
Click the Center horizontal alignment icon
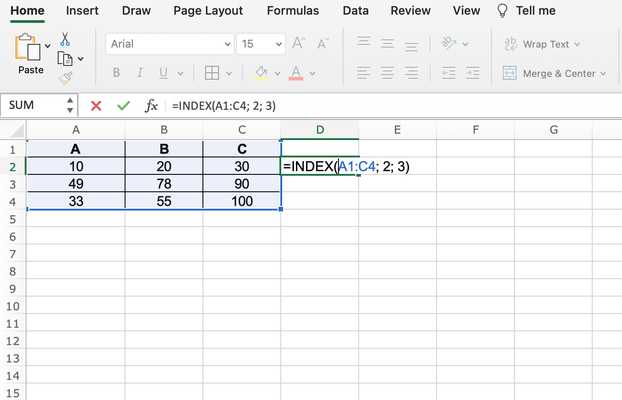tap(387, 73)
